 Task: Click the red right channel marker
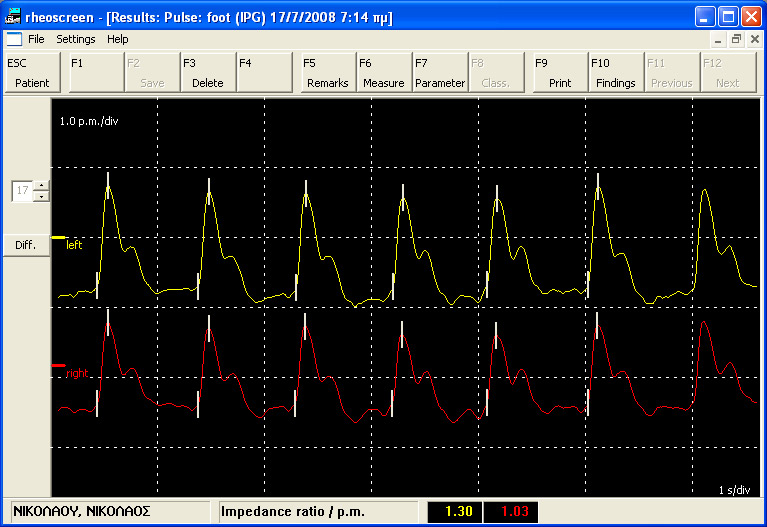tap(58, 365)
